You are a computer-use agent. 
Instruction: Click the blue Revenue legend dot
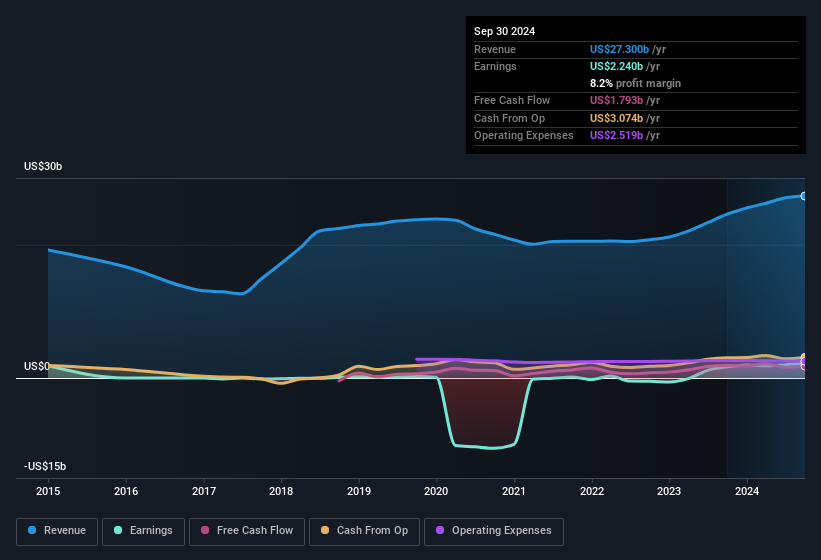pos(33,531)
